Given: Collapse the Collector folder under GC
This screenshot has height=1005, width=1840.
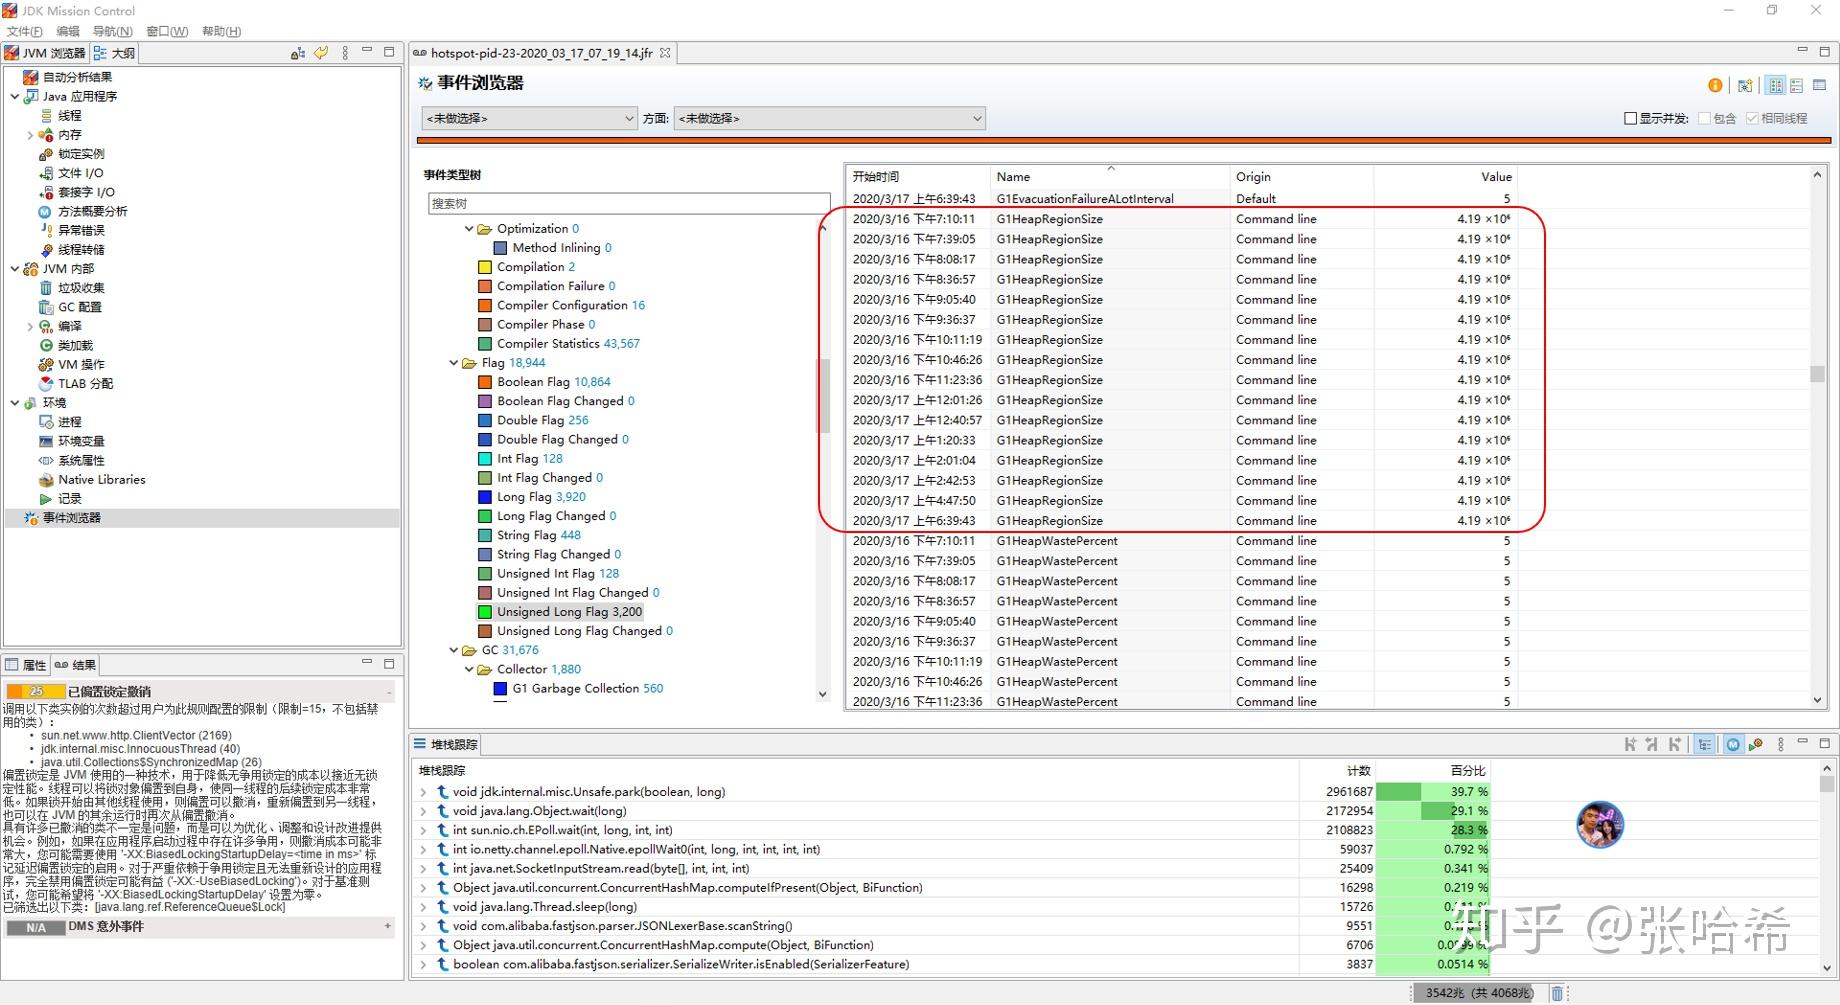Looking at the screenshot, I should [x=469, y=670].
